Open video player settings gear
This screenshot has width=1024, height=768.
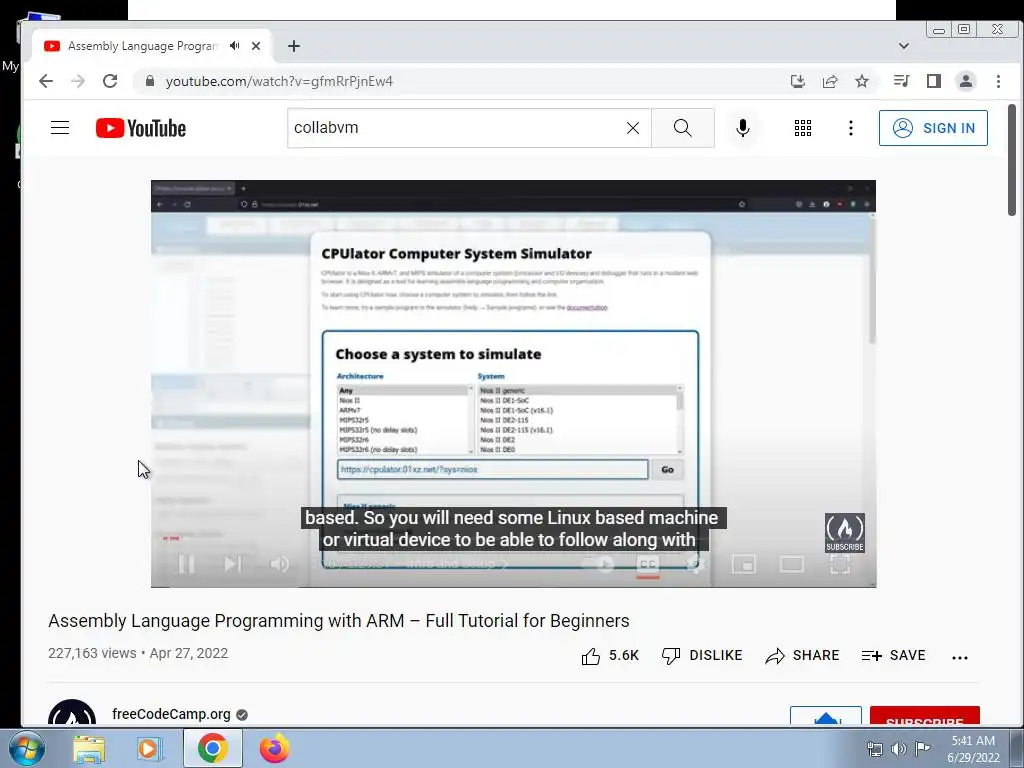click(696, 564)
